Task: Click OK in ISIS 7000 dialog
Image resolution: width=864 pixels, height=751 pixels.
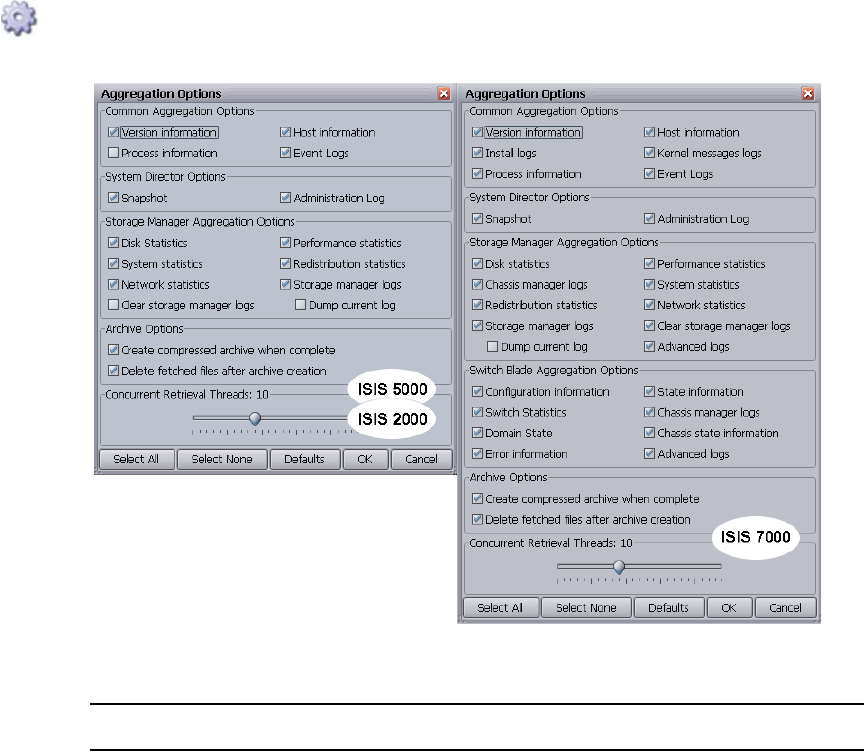Action: tap(730, 608)
